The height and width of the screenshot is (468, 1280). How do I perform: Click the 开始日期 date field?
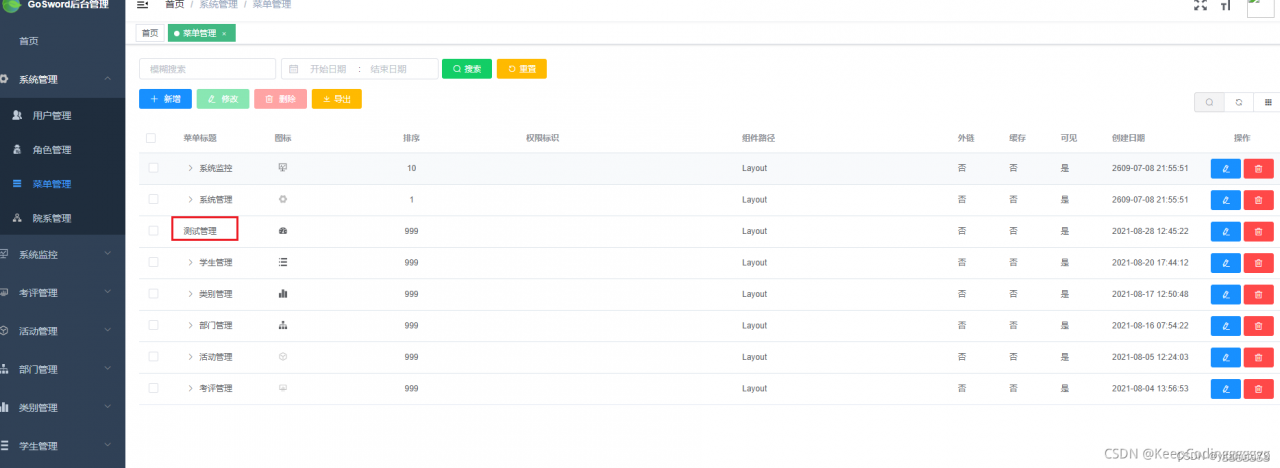(x=328, y=69)
